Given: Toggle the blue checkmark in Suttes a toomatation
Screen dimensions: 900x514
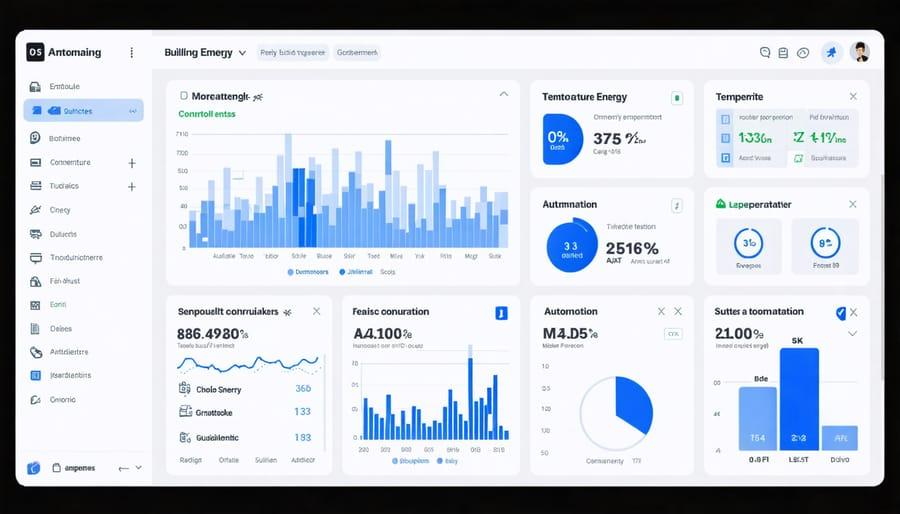Looking at the screenshot, I should coord(840,313).
